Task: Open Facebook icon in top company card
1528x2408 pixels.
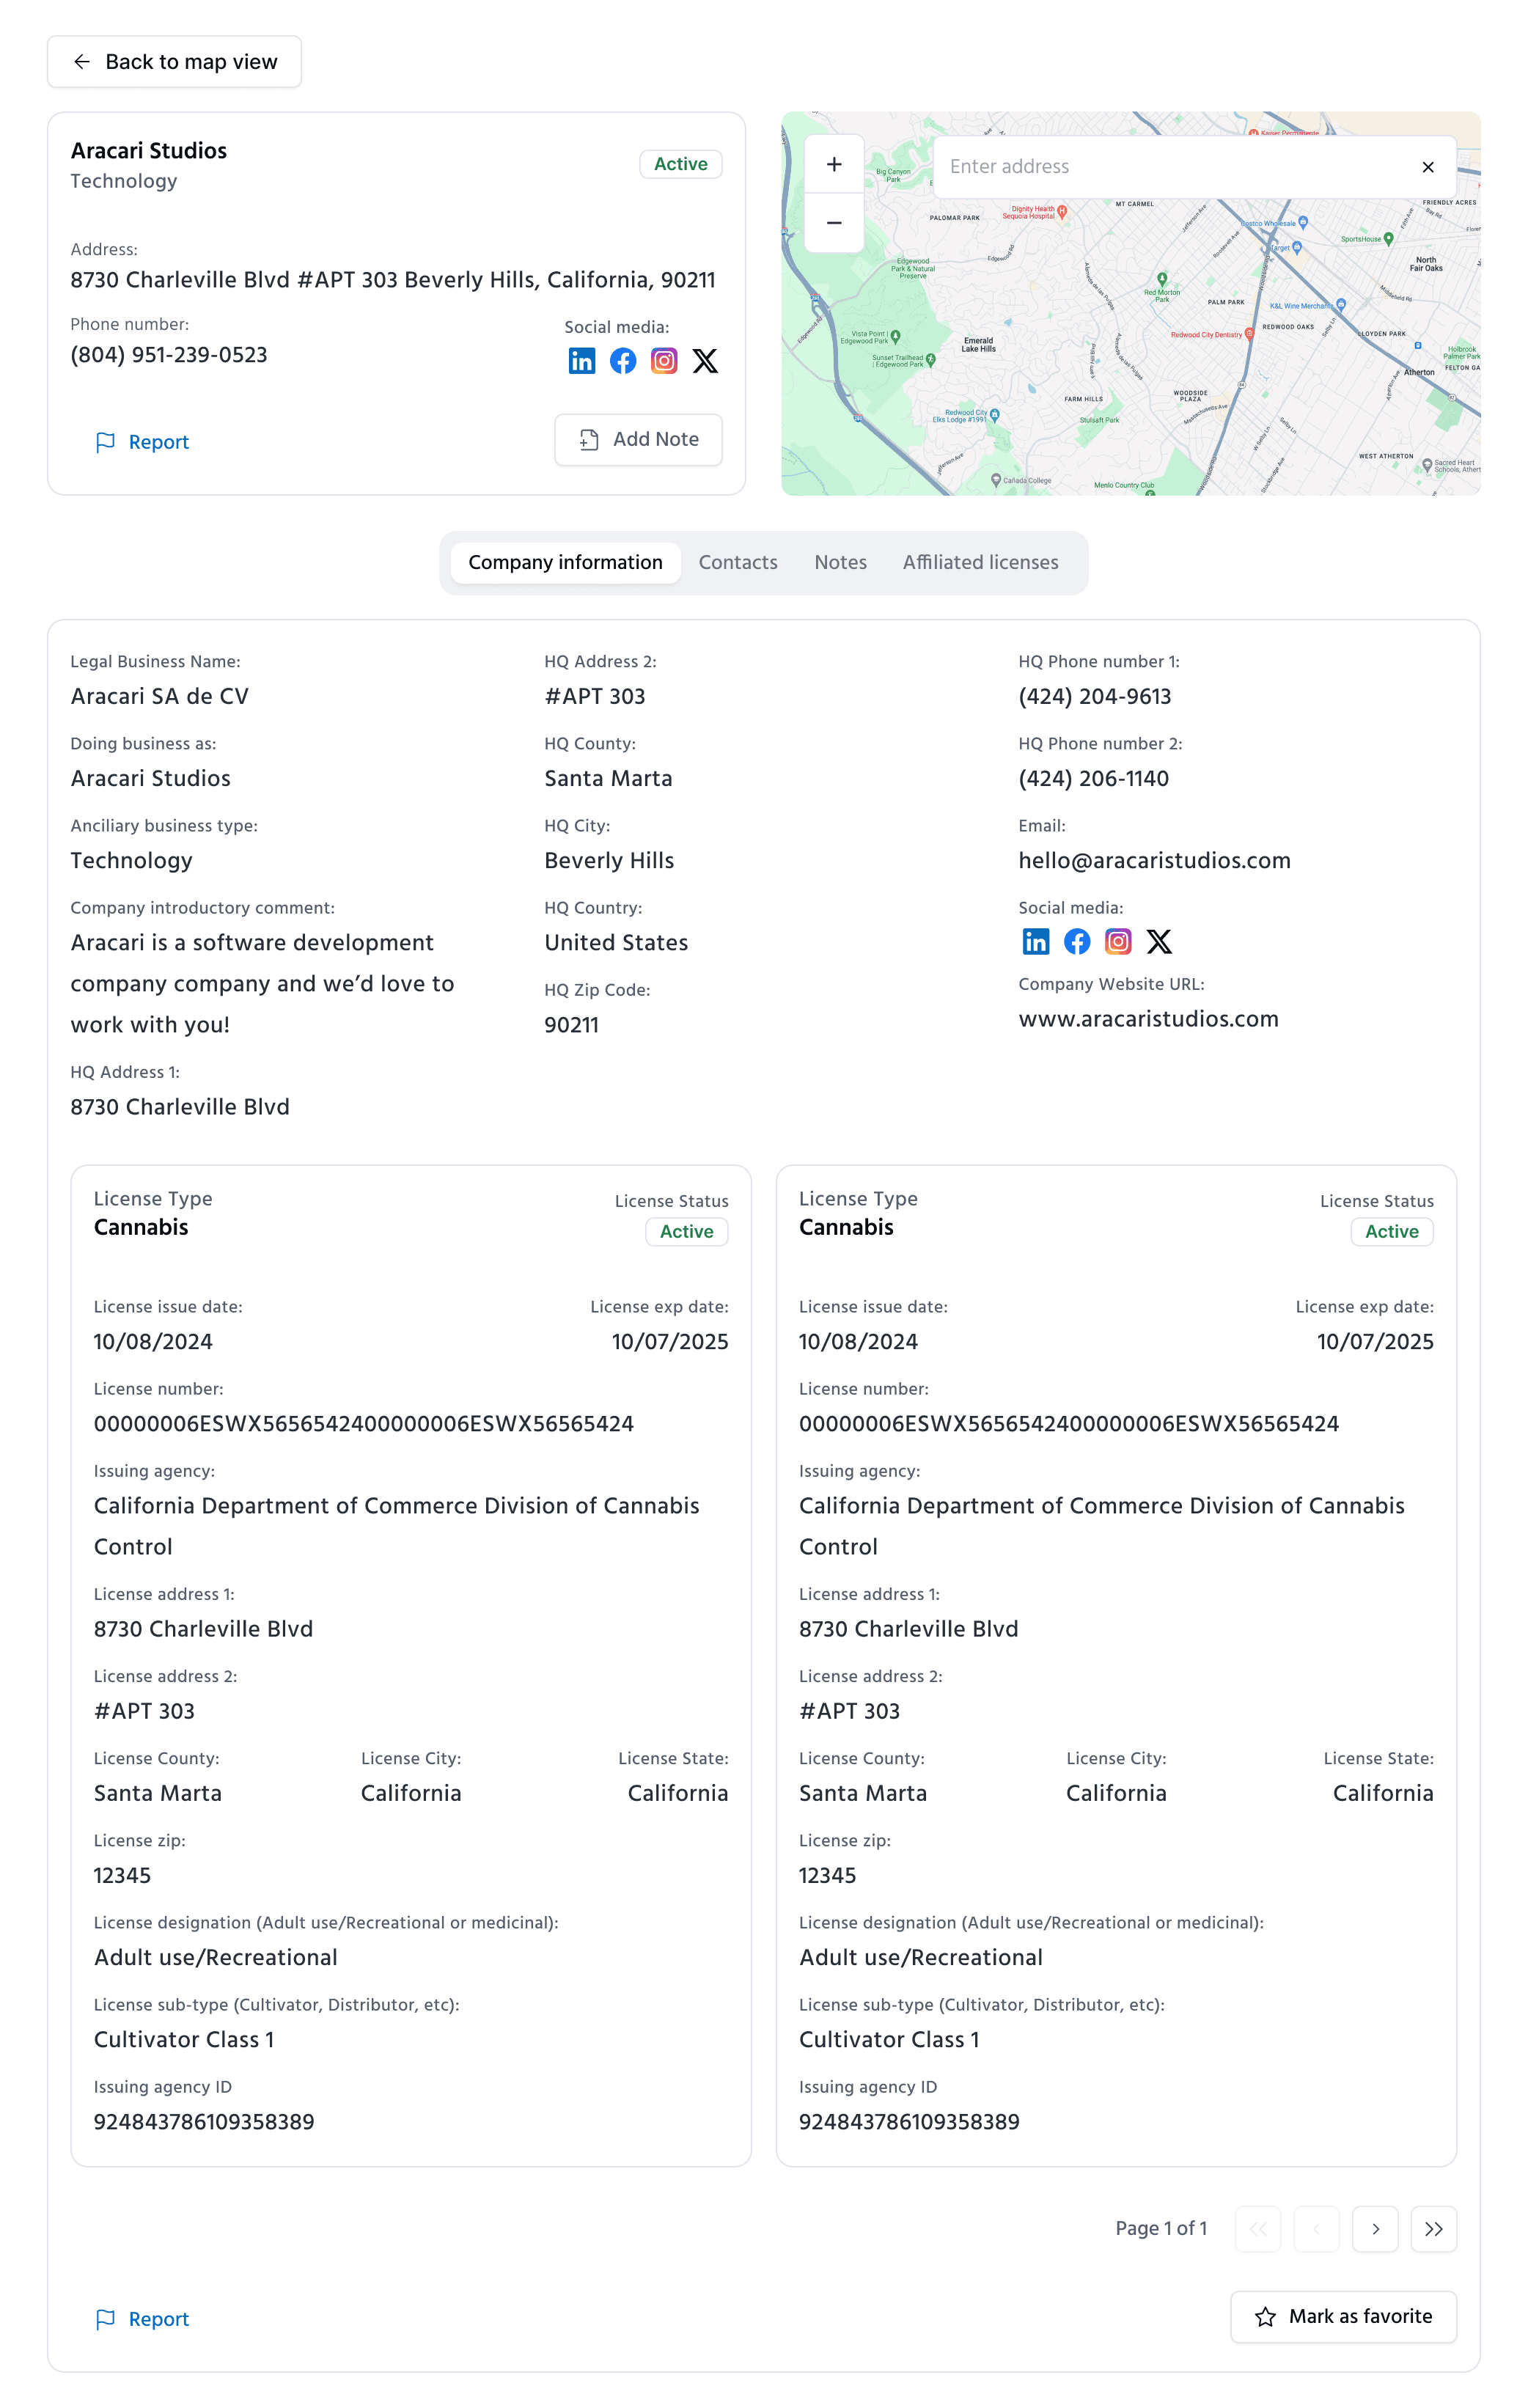Action: [623, 361]
